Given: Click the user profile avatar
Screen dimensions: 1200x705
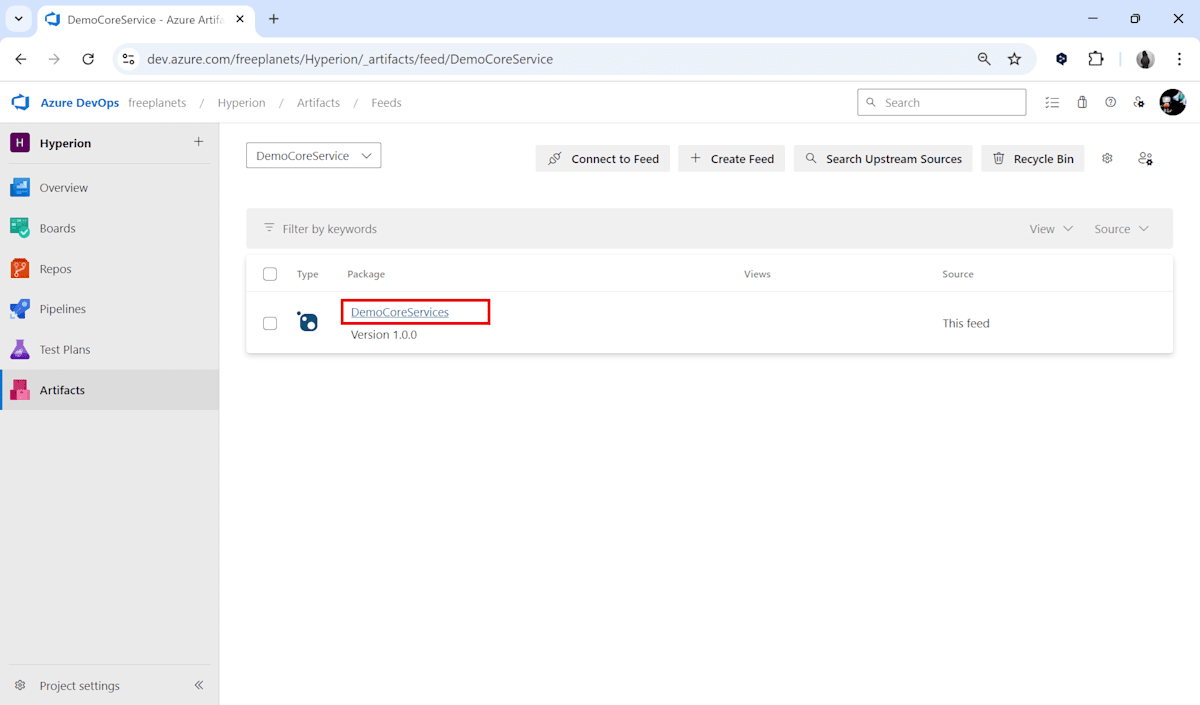Looking at the screenshot, I should [x=1172, y=102].
